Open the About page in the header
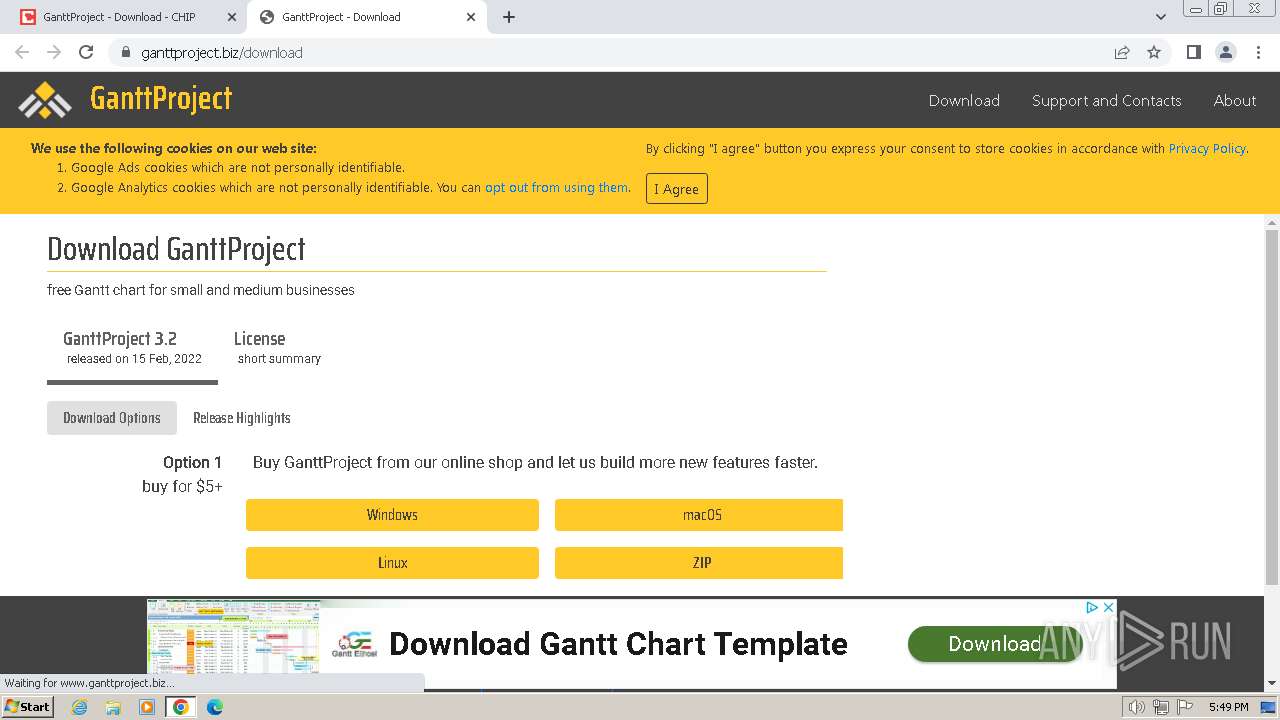 pos(1235,100)
